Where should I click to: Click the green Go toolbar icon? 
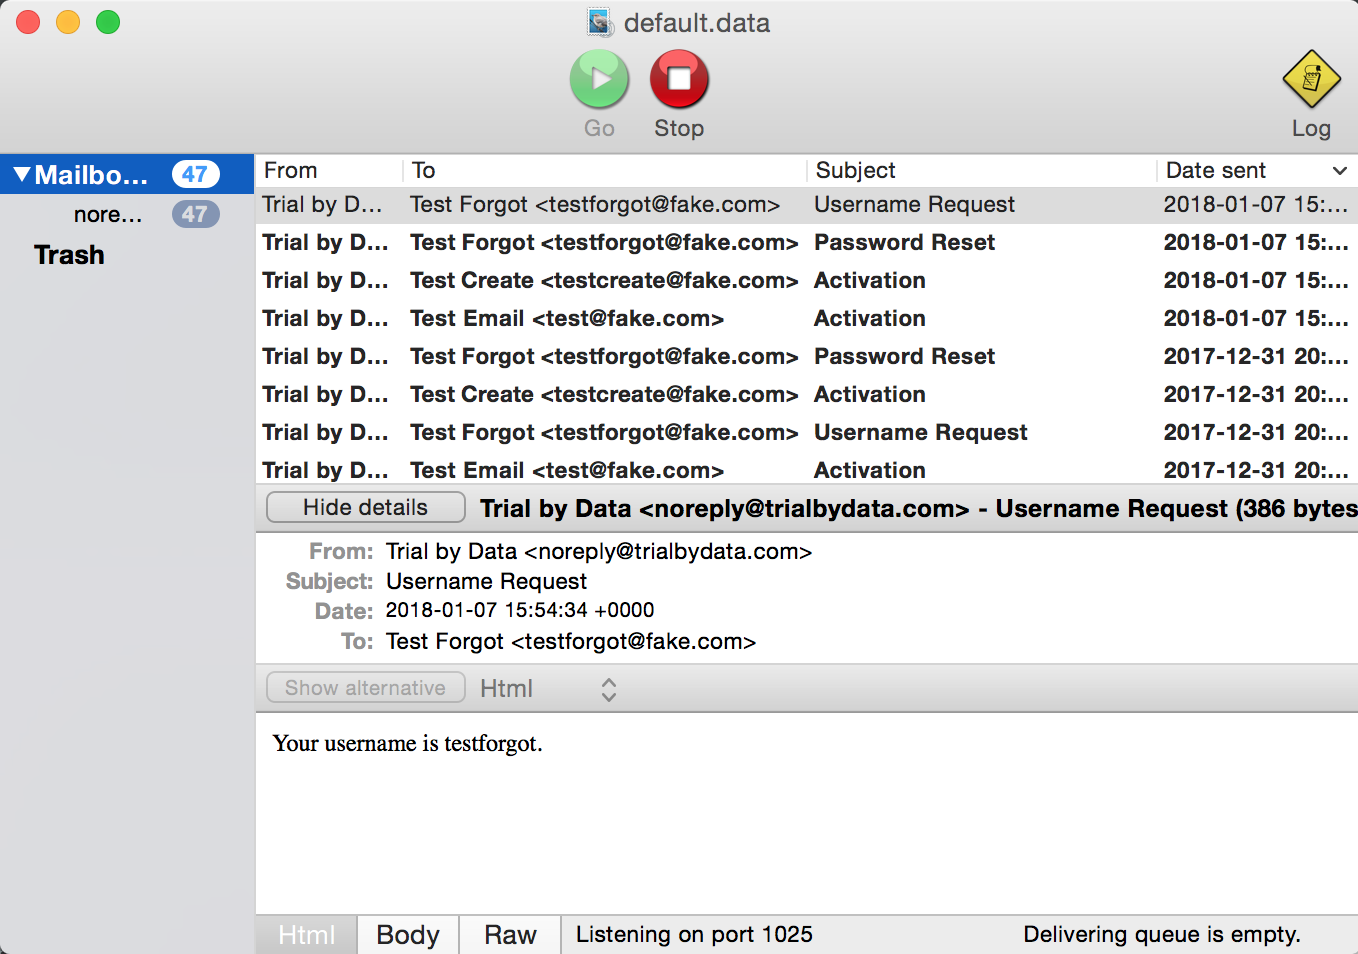click(599, 79)
